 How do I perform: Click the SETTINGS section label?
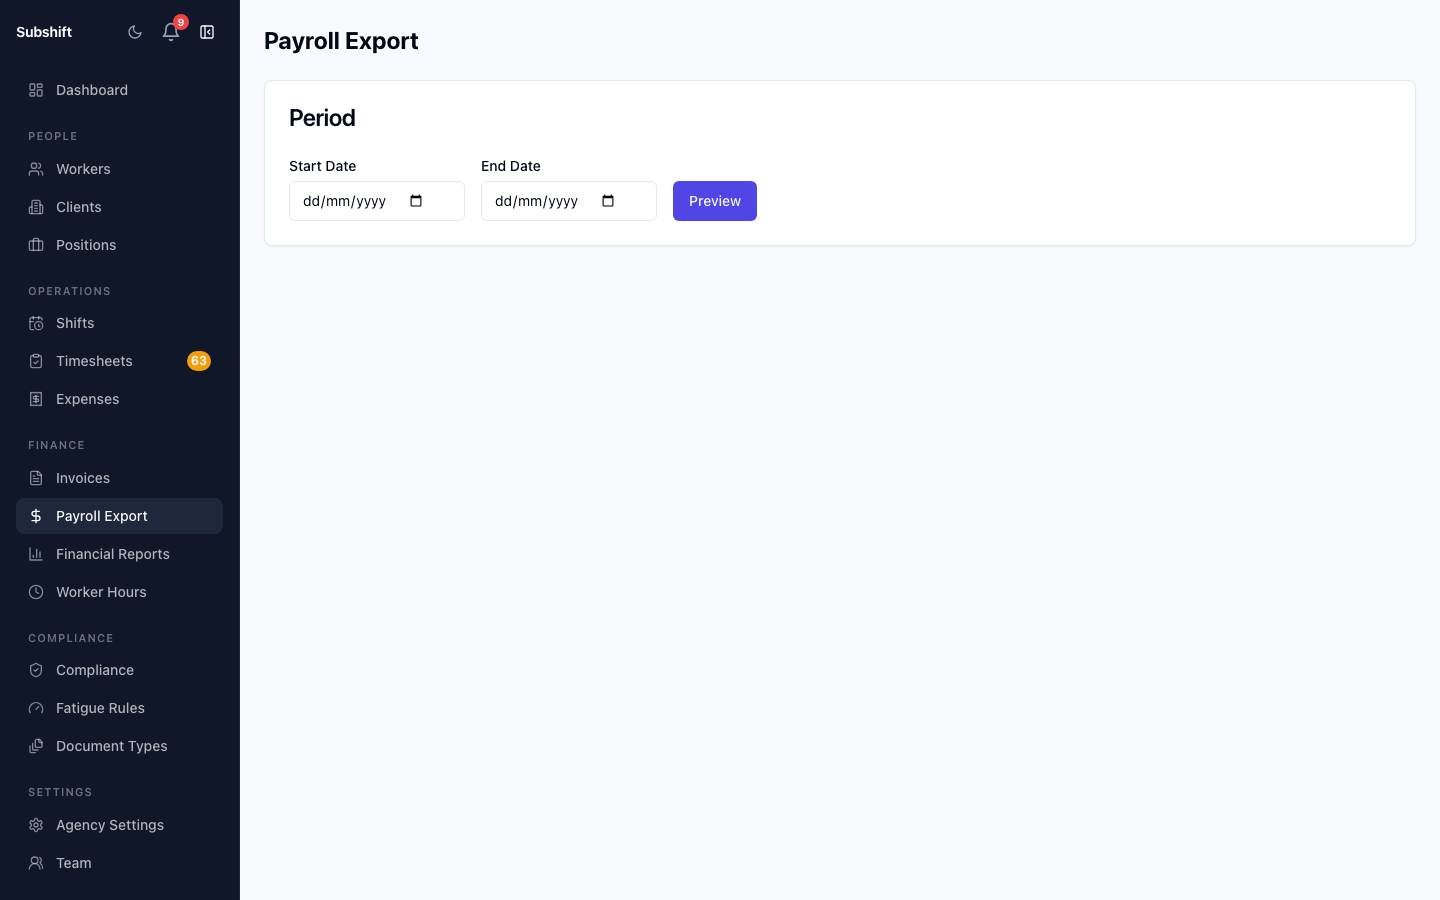coord(60,792)
